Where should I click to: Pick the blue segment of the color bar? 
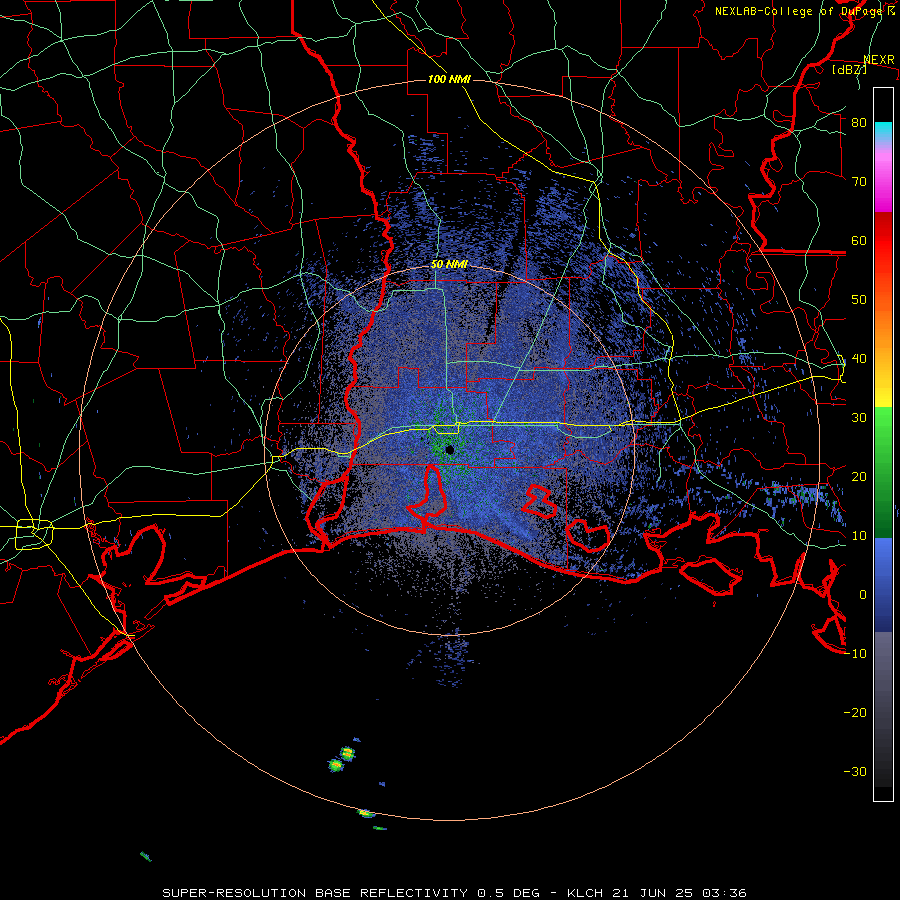click(883, 584)
